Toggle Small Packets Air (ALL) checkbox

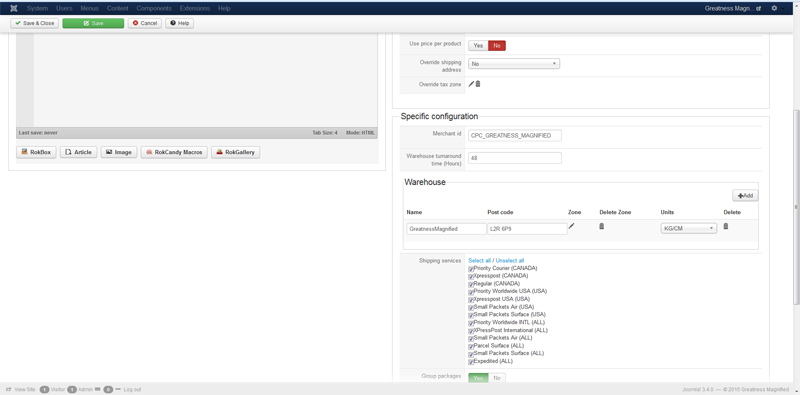click(x=471, y=338)
